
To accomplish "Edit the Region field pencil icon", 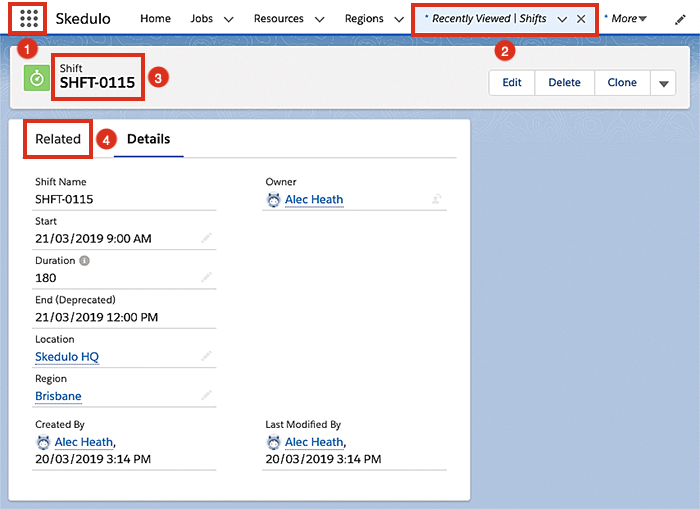I will click(206, 395).
